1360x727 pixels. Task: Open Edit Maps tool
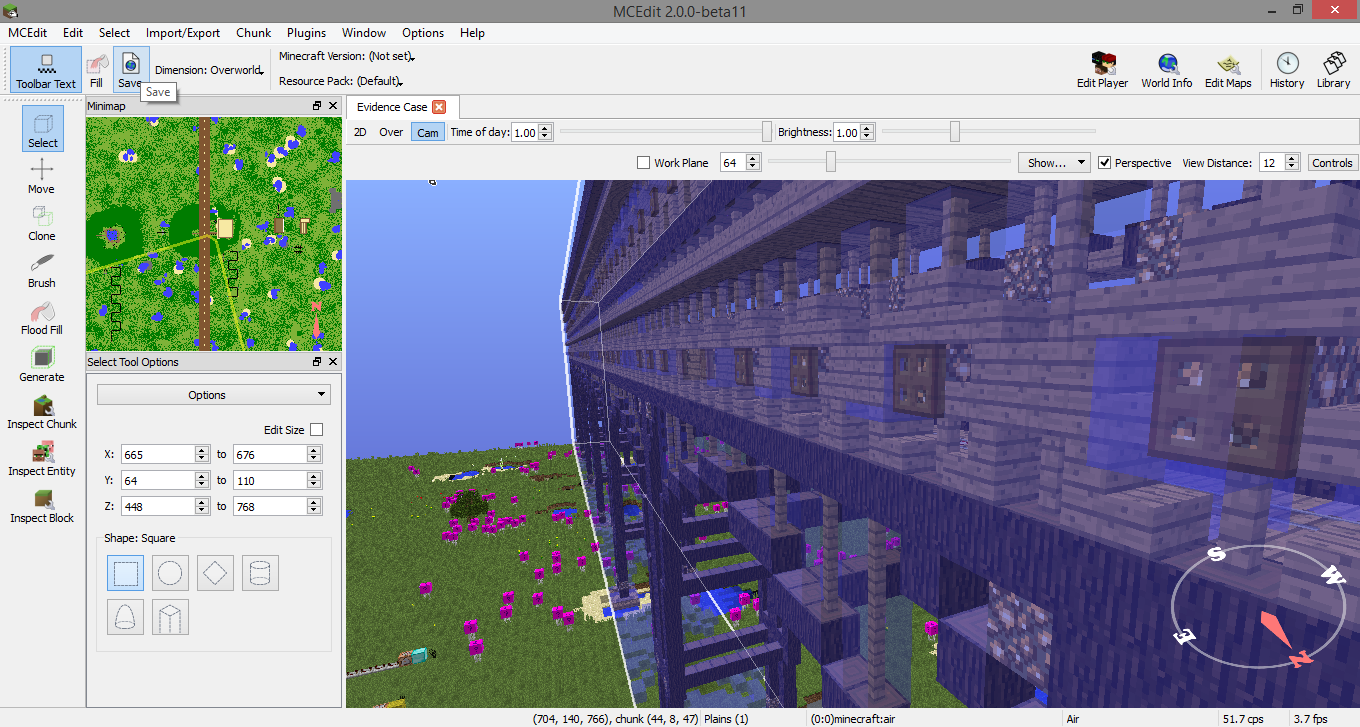point(1228,70)
